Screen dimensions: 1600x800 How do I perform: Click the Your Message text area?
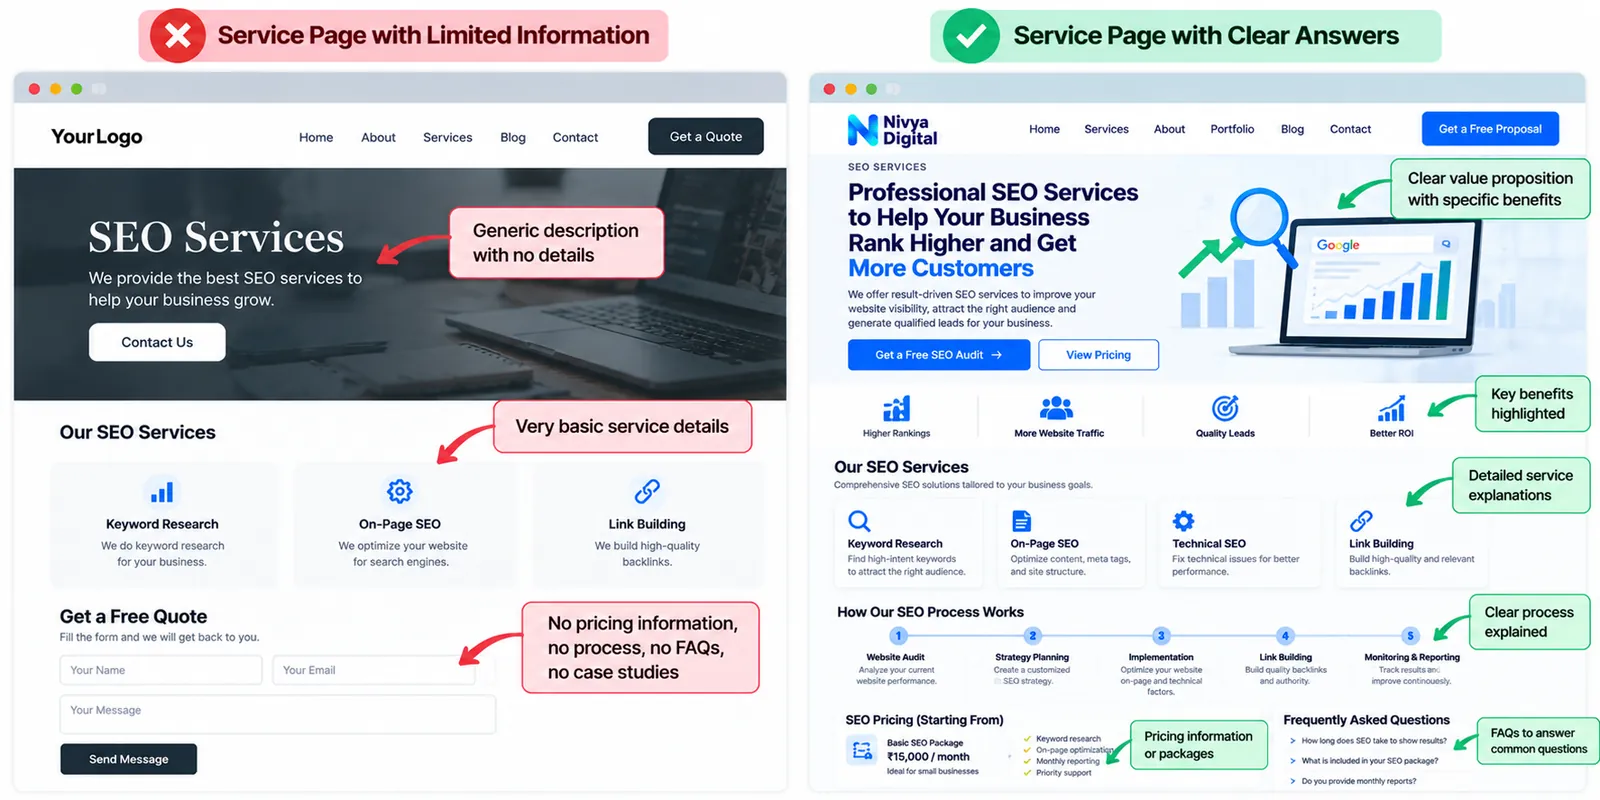(x=278, y=715)
